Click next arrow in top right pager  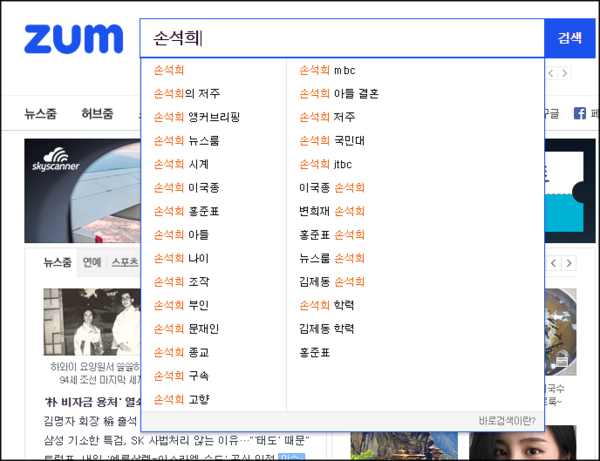[x=565, y=74]
